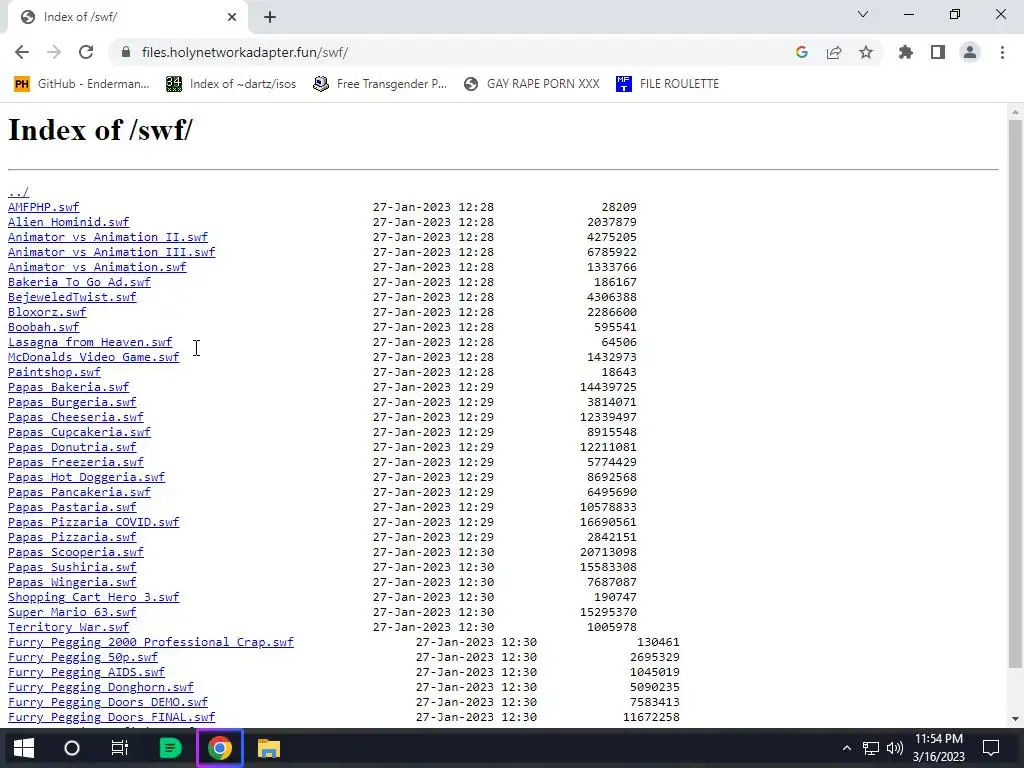Open the GitHub - Enderman bookmark
The height and width of the screenshot is (768, 1024).
tap(82, 84)
